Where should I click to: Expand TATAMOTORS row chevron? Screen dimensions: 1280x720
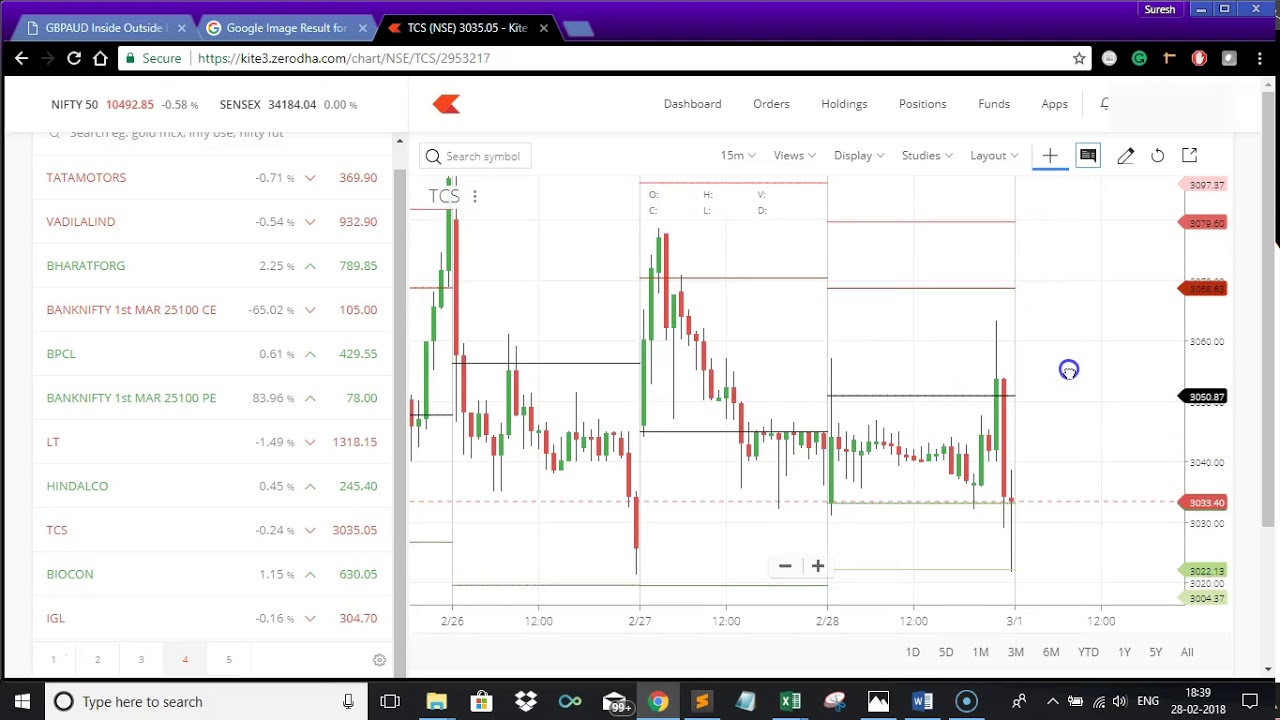(310, 178)
